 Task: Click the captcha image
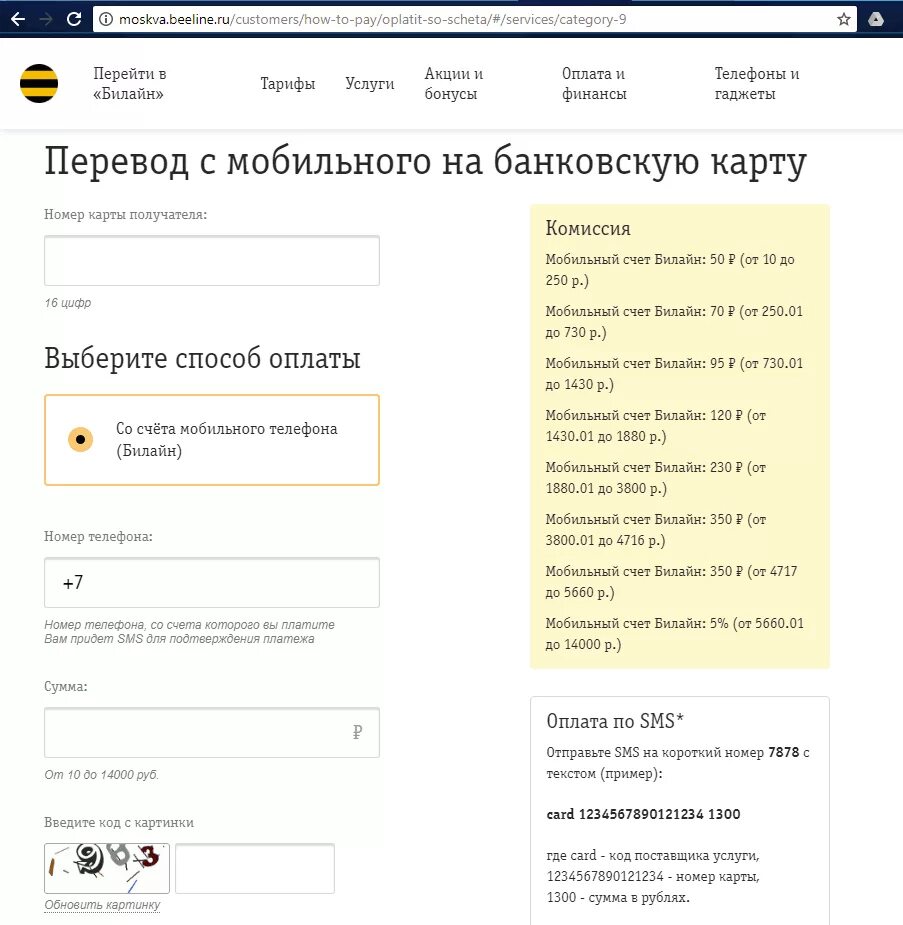(107, 868)
